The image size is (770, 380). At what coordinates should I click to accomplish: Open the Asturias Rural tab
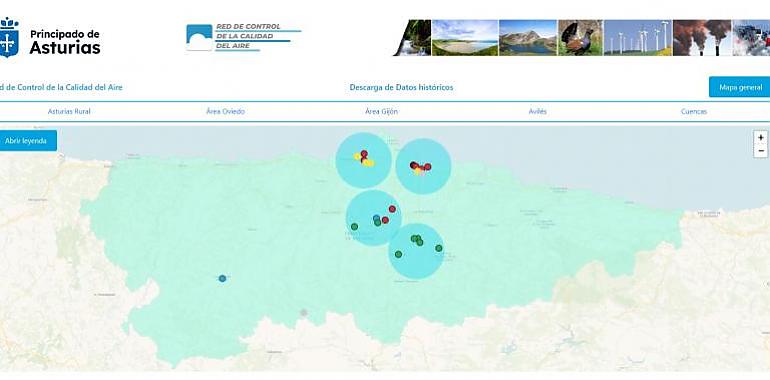(69, 111)
